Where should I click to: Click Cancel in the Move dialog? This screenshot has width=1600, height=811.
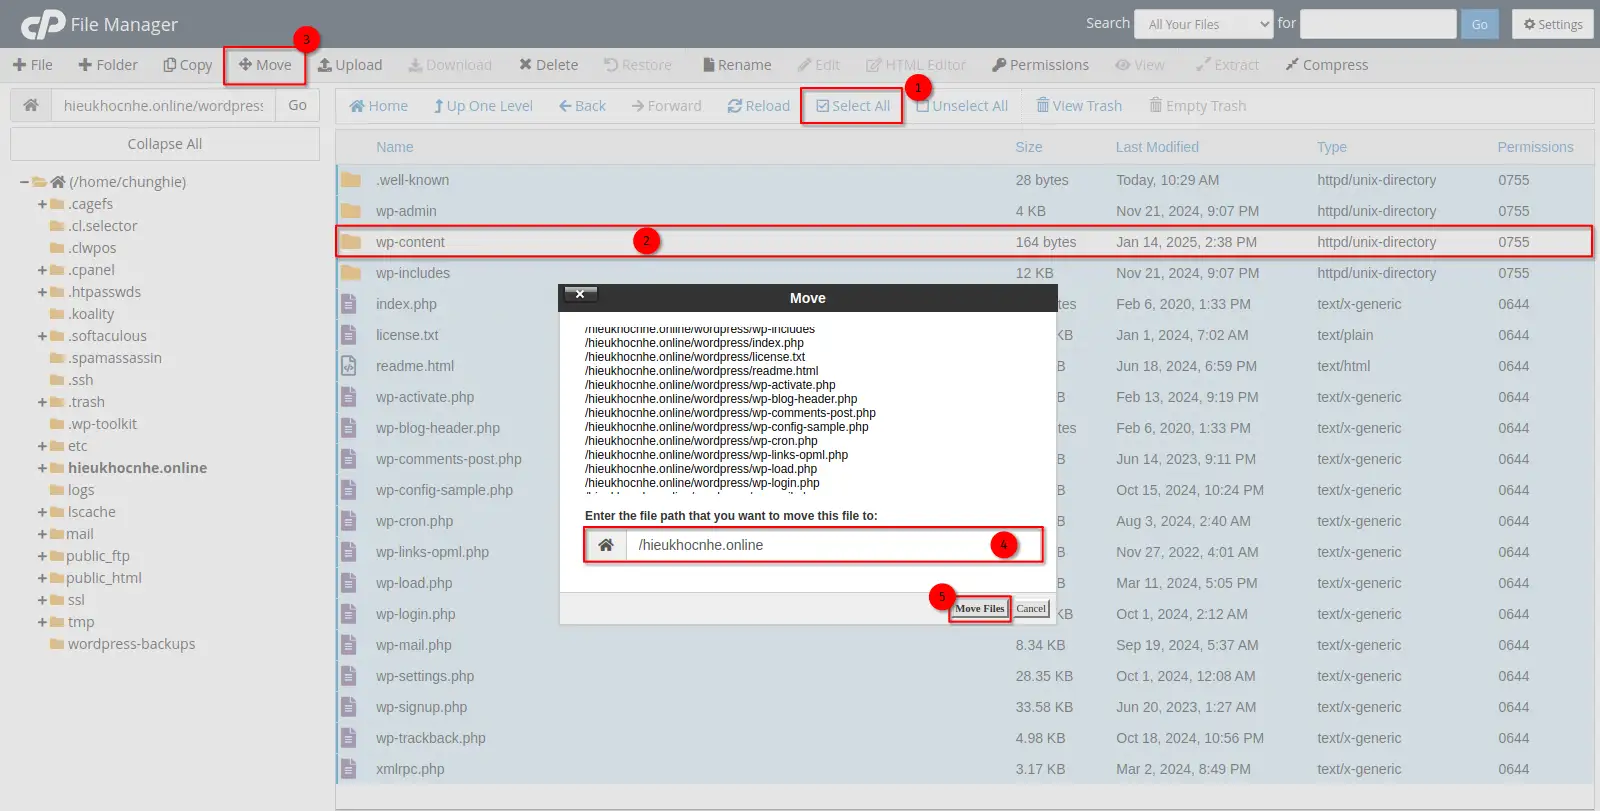click(1031, 608)
